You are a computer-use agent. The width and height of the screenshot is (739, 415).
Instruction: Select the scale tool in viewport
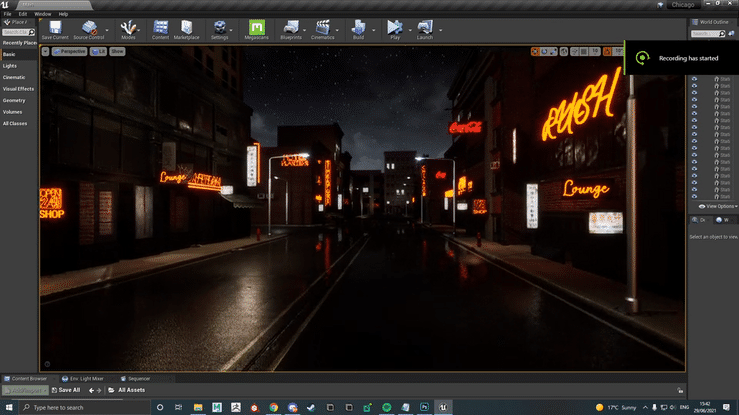(553, 51)
